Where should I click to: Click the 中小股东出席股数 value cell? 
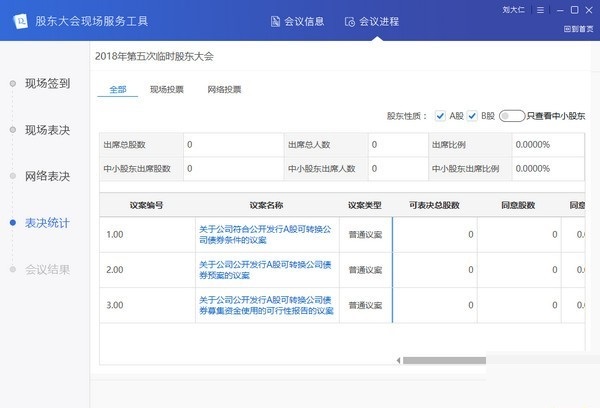coord(233,169)
